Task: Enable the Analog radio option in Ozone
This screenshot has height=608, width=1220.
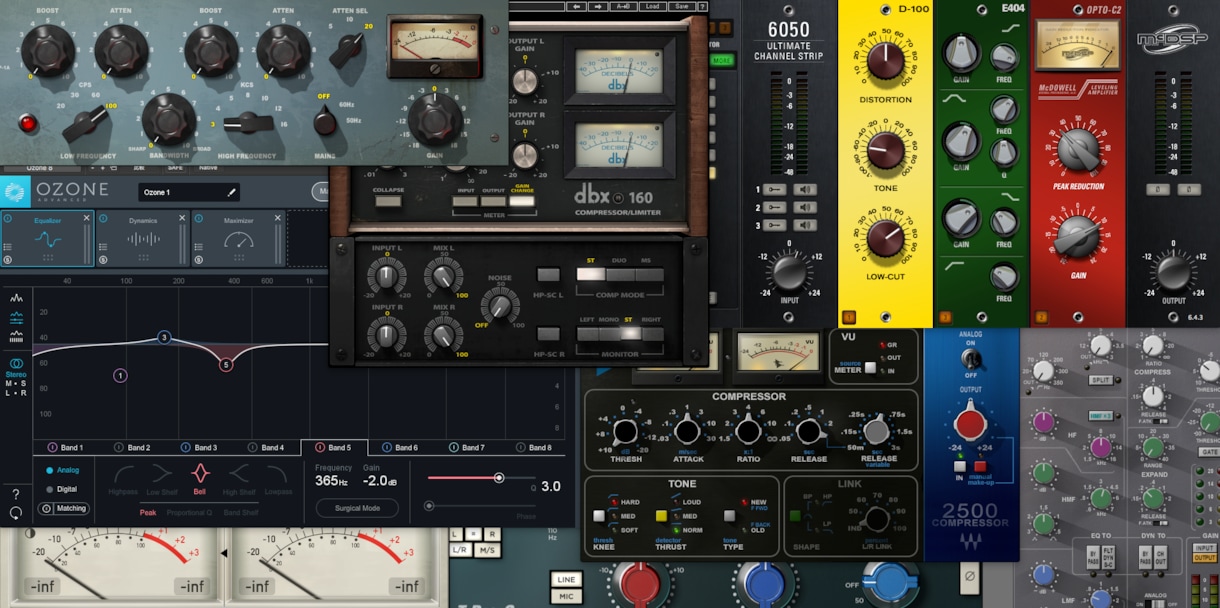Action: [62, 470]
